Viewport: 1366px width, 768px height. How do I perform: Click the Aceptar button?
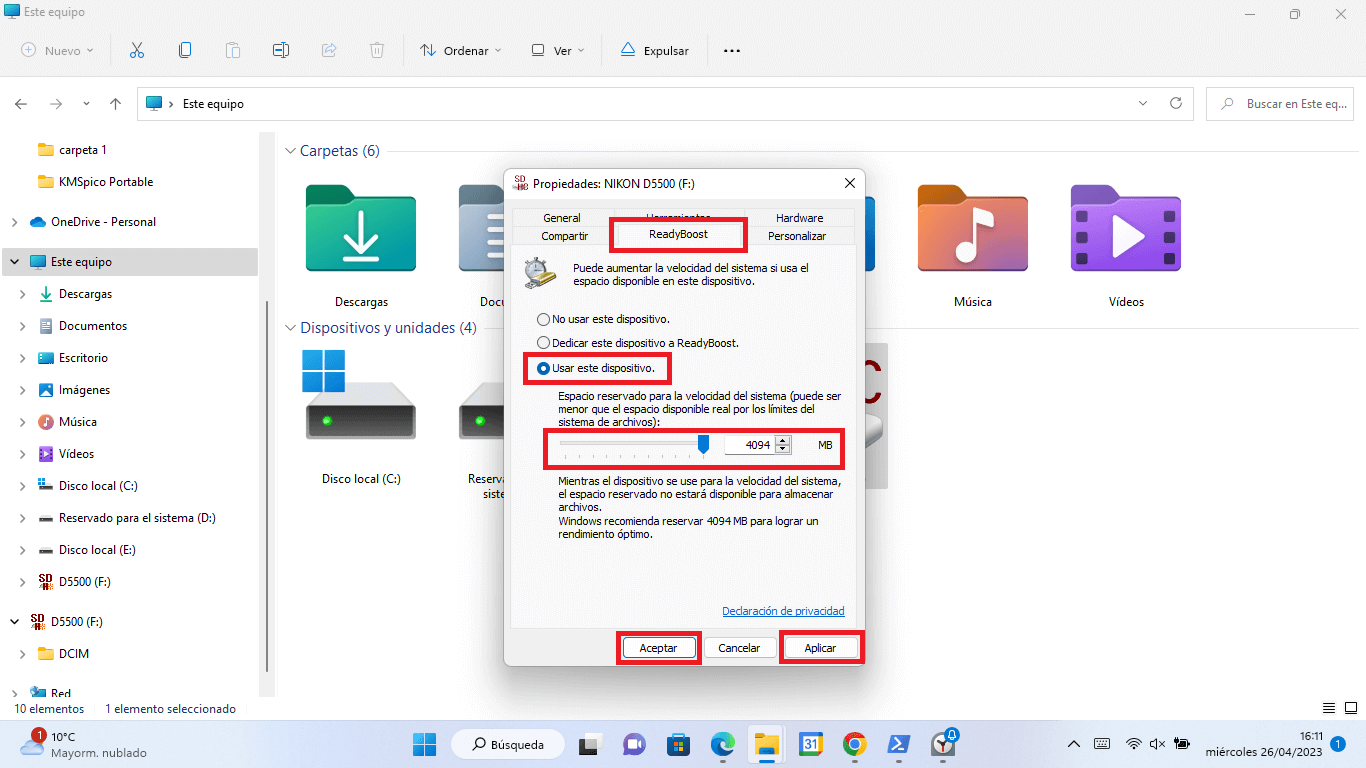[x=658, y=648]
